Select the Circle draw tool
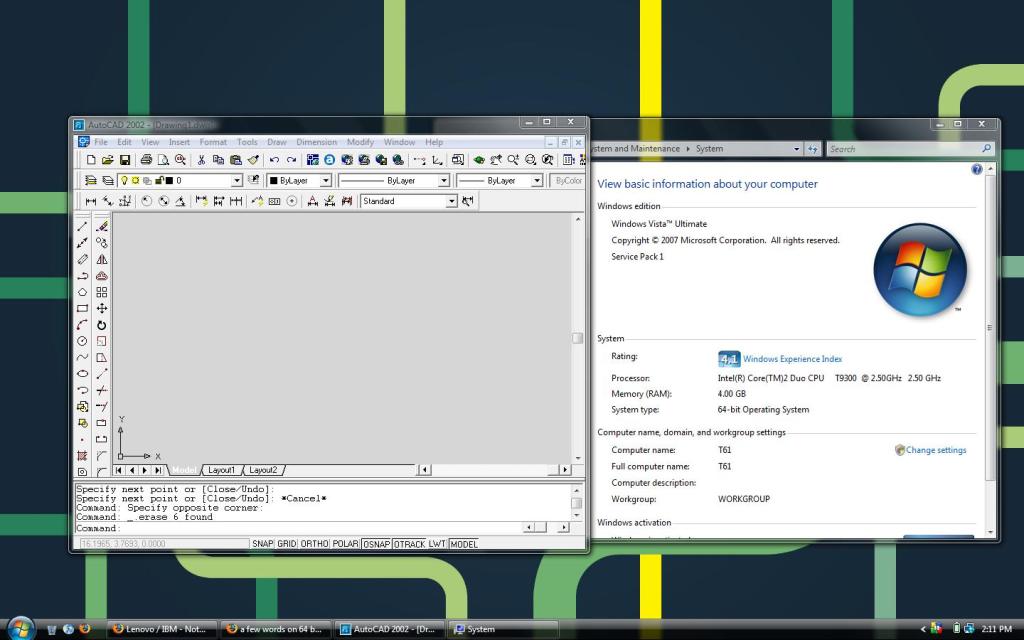 [82, 341]
